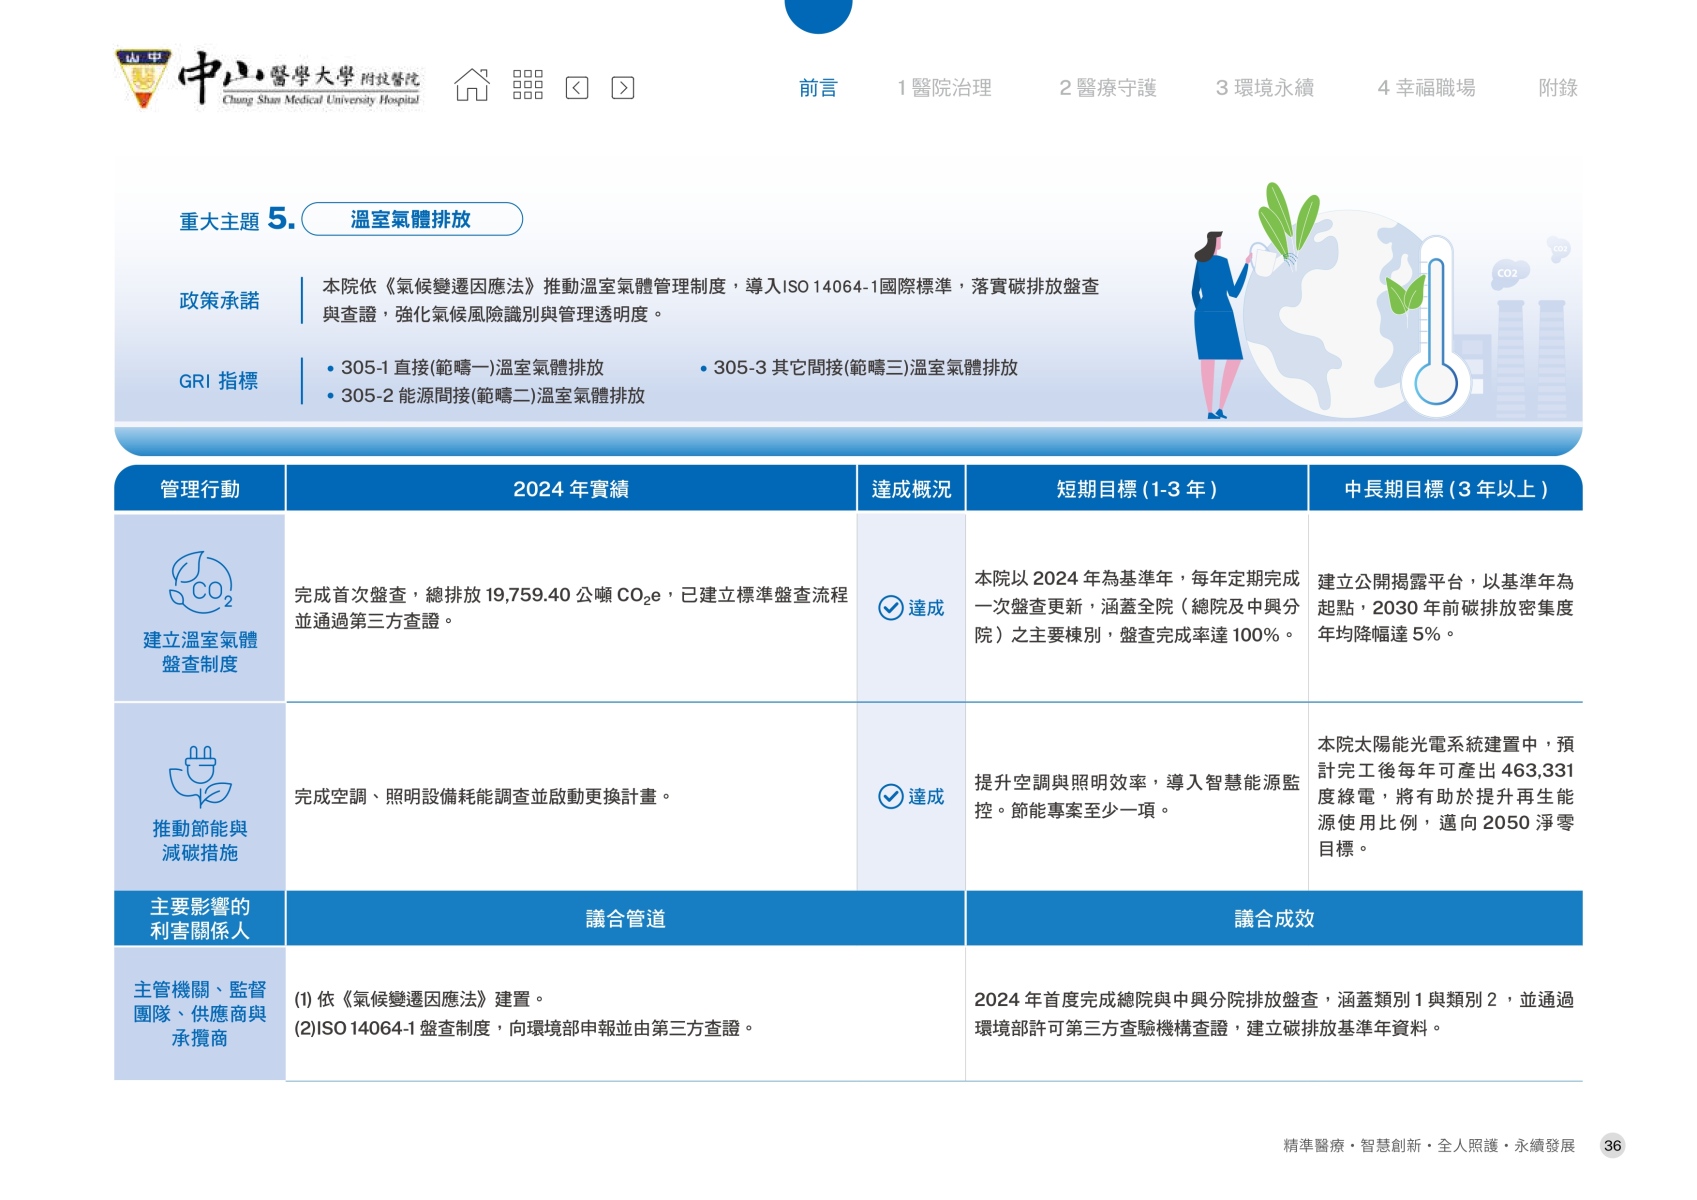Click the energy-saving plug leaf icon
1697x1200 pixels.
click(x=200, y=776)
